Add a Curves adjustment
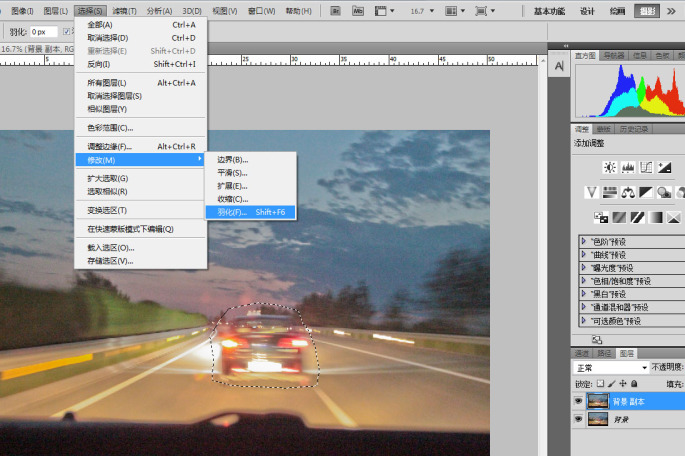 [x=646, y=167]
